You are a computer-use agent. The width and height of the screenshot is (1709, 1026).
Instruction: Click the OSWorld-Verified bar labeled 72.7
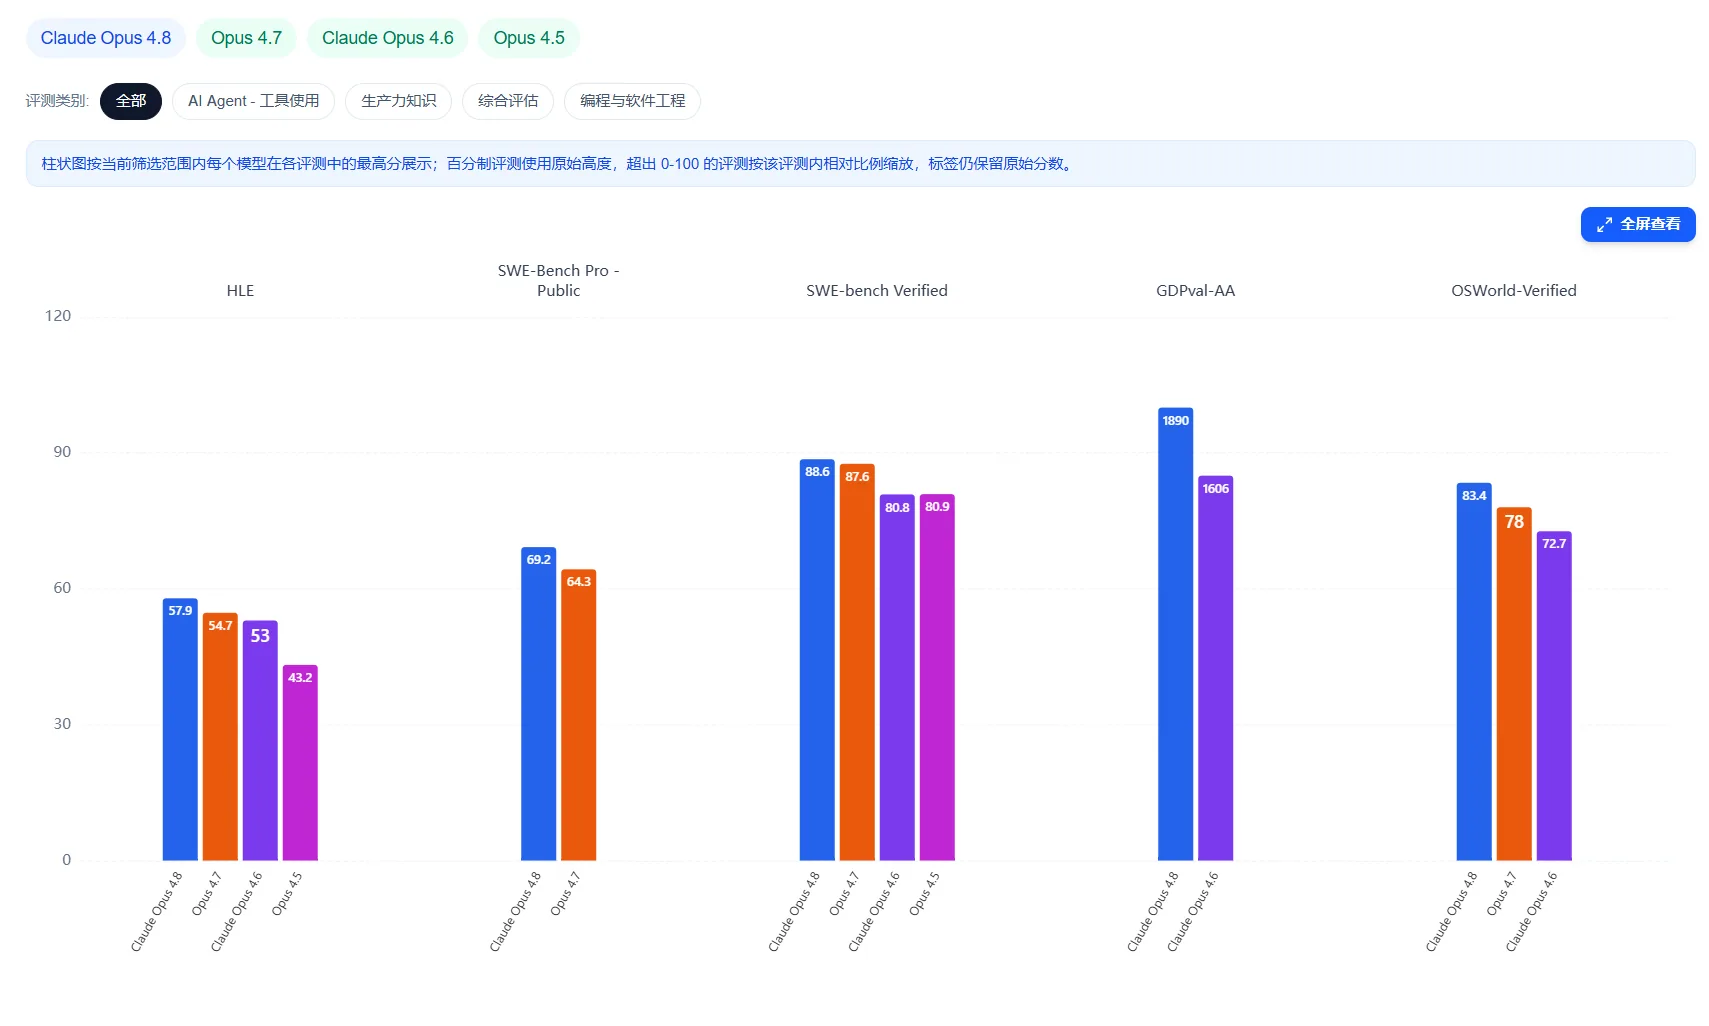(x=1554, y=695)
